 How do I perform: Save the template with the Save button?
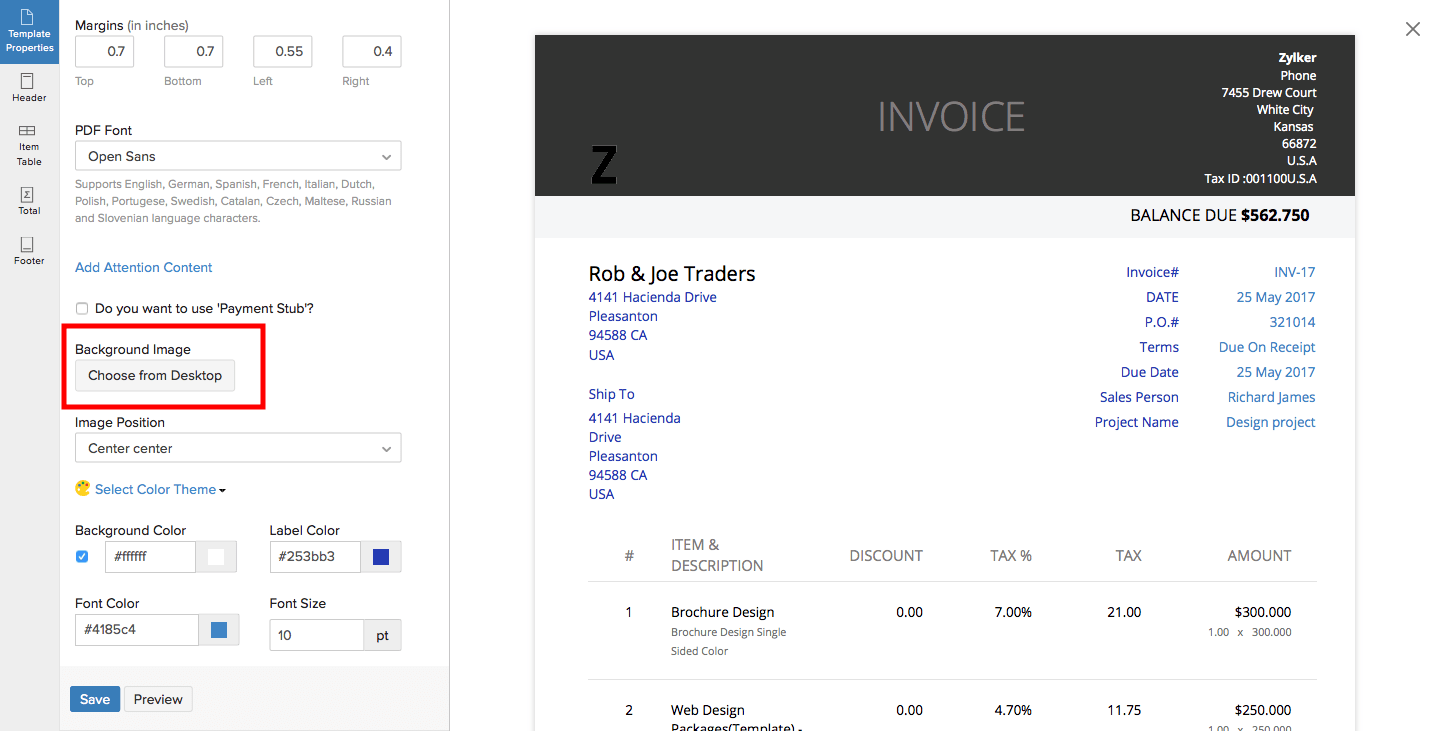[x=95, y=699]
